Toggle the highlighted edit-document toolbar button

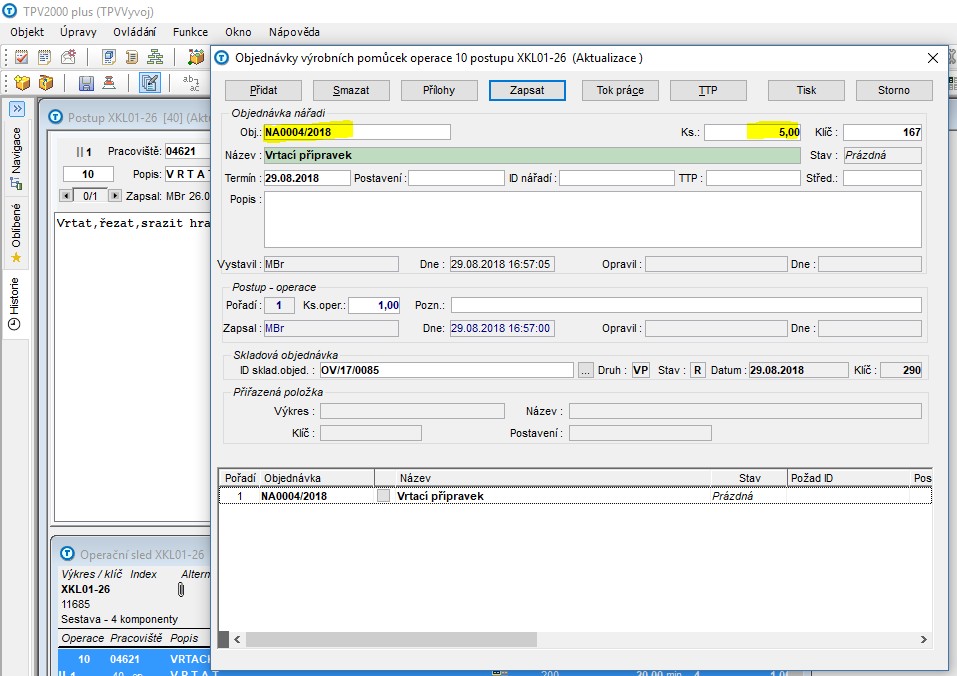(150, 82)
